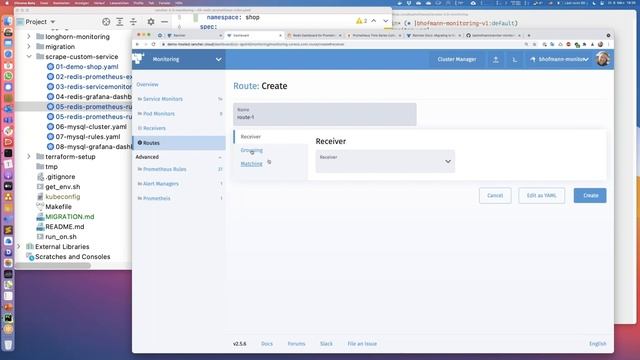This screenshot has height=360, width=640.
Task: Click the user avatar in Rancher header
Action: [x=603, y=59]
